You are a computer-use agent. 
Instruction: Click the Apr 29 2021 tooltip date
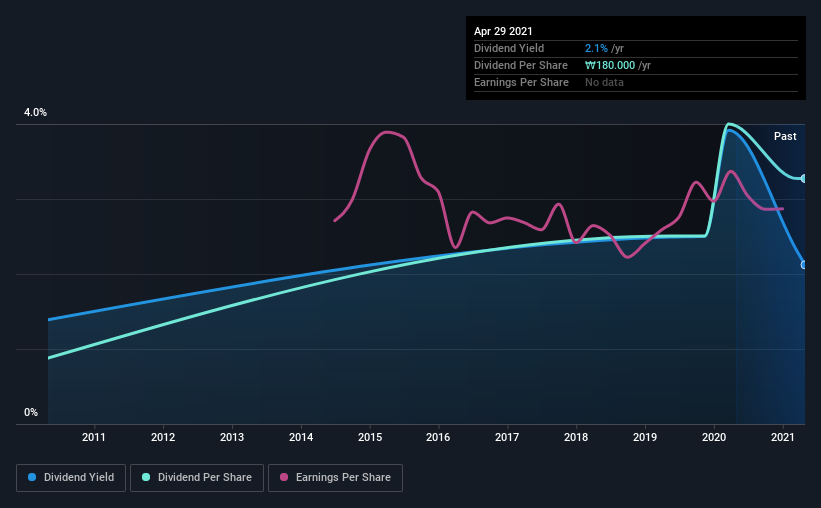(503, 31)
